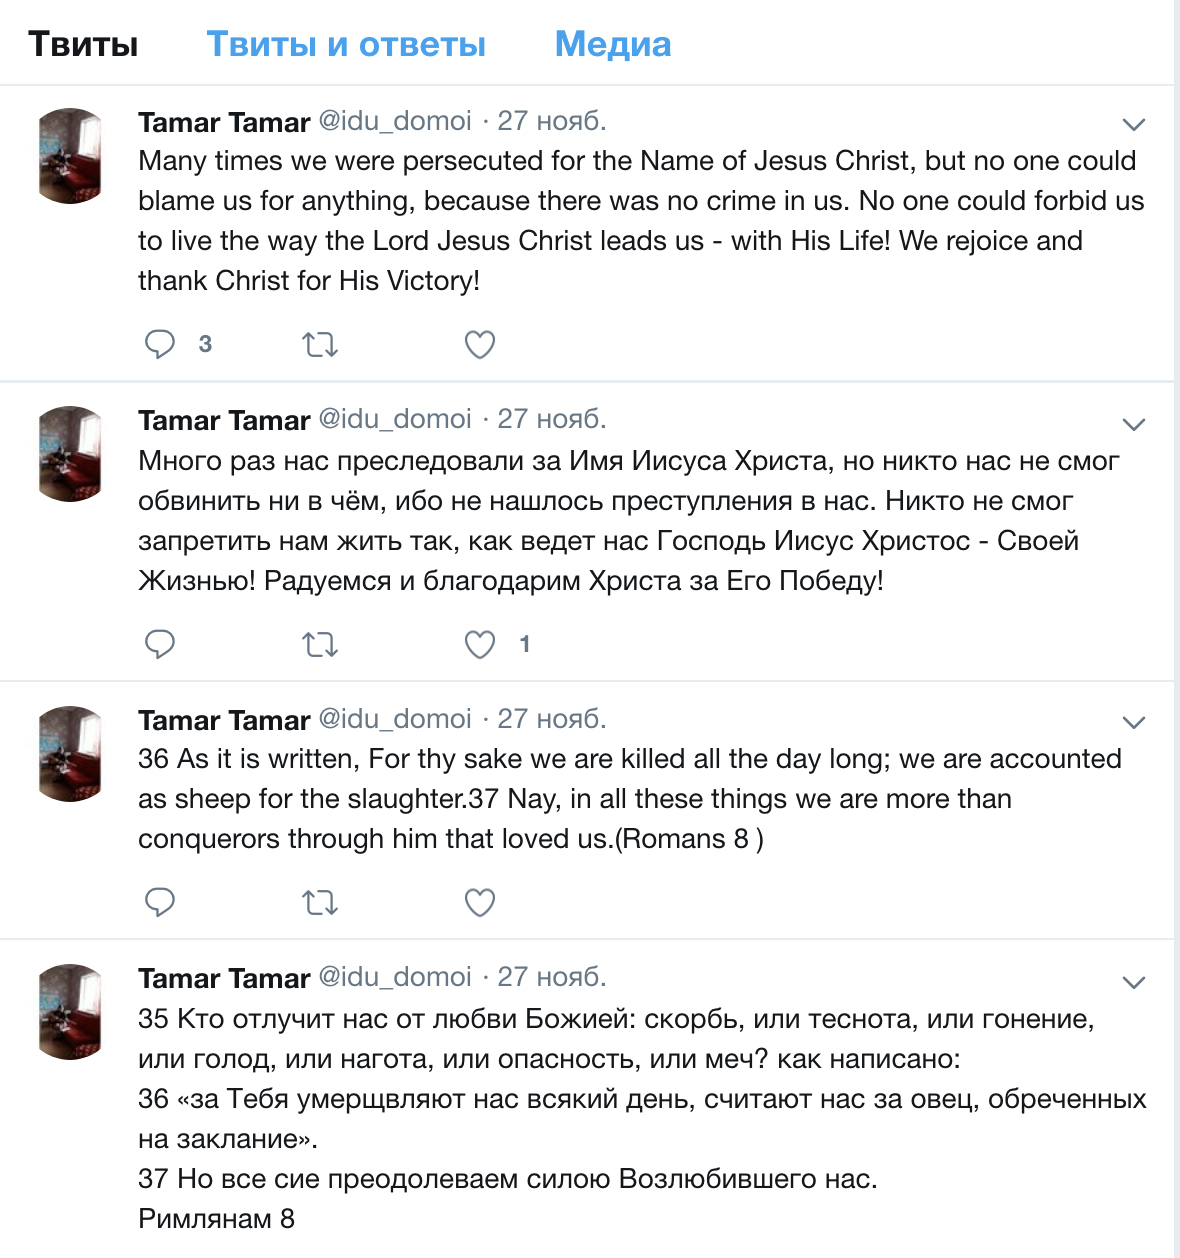Expand menu chevron on 'Много раз' tweet

click(x=1133, y=424)
